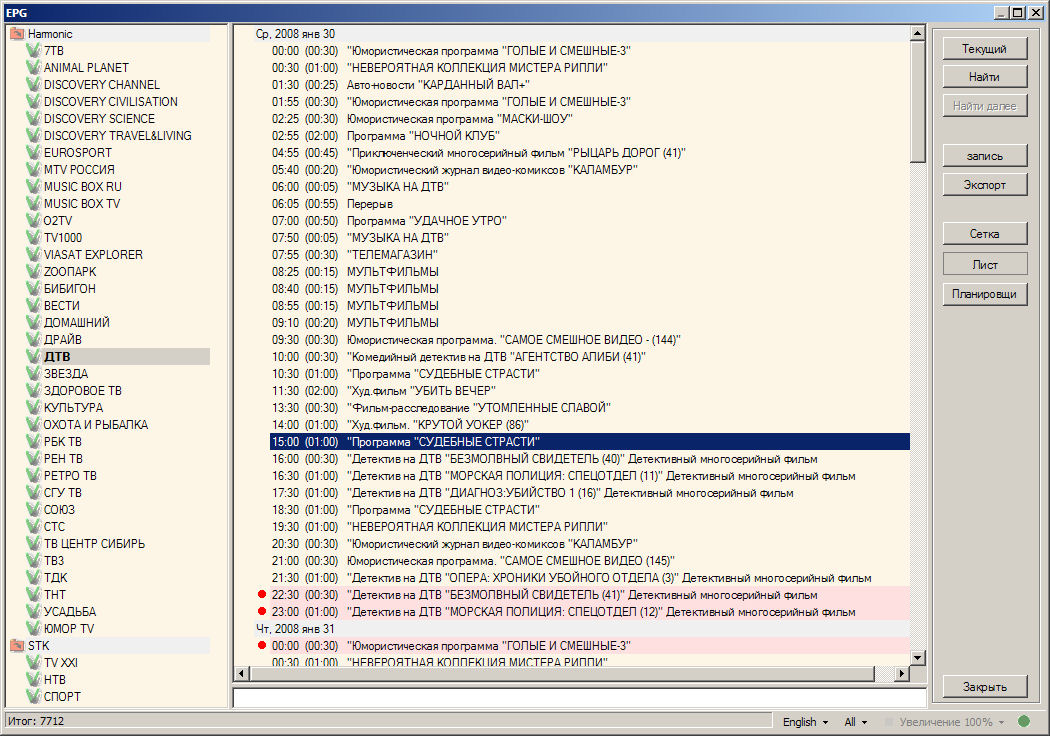
Task: Open the Увеличение 100% zoom dropdown
Action: tap(952, 722)
